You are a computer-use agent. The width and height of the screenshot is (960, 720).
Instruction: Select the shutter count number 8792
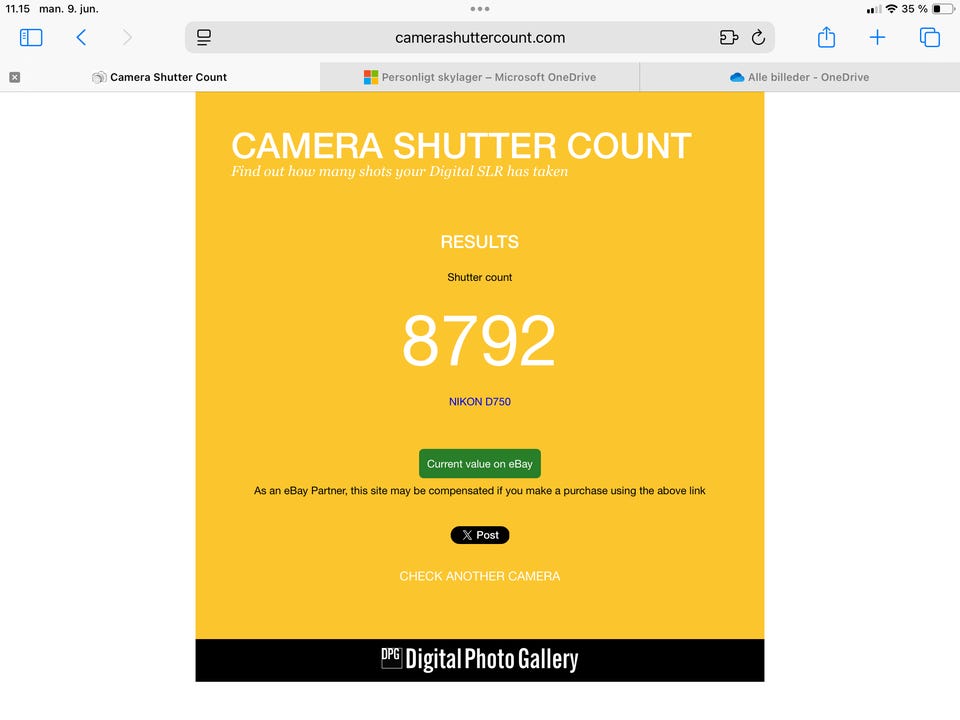(x=479, y=340)
